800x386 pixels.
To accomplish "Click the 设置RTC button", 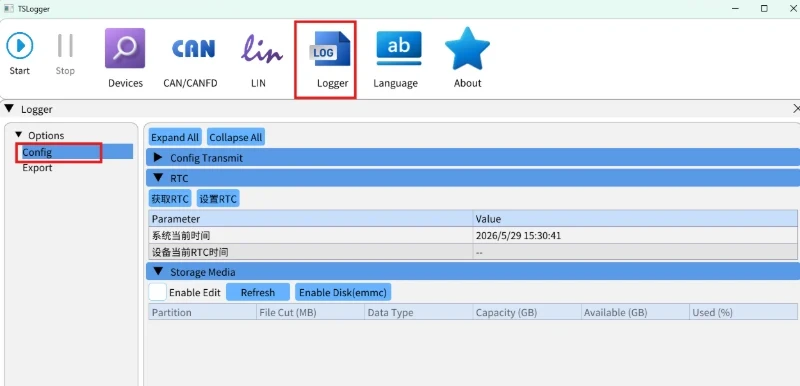I will coord(218,199).
